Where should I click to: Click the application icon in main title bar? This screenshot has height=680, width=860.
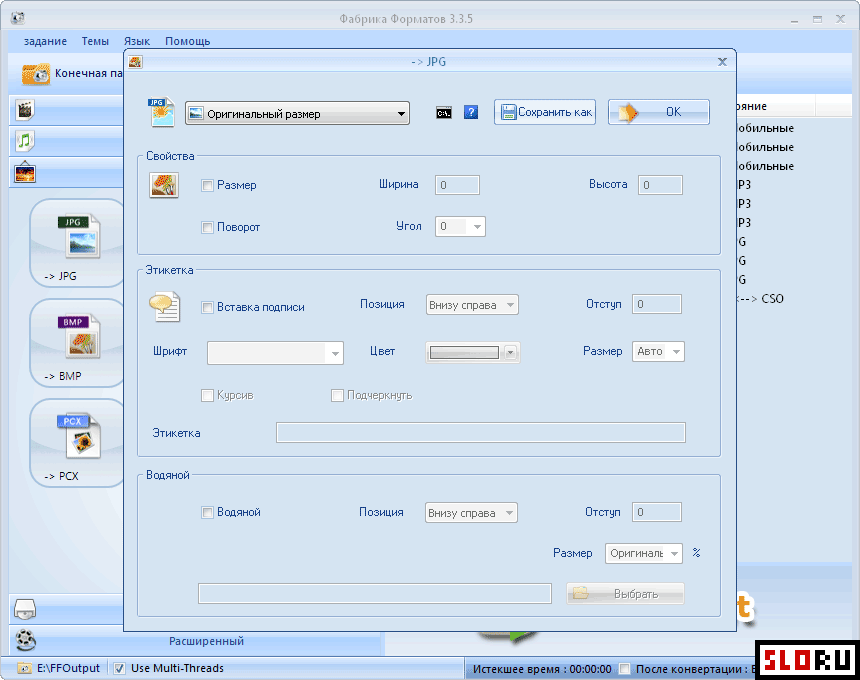tap(18, 18)
